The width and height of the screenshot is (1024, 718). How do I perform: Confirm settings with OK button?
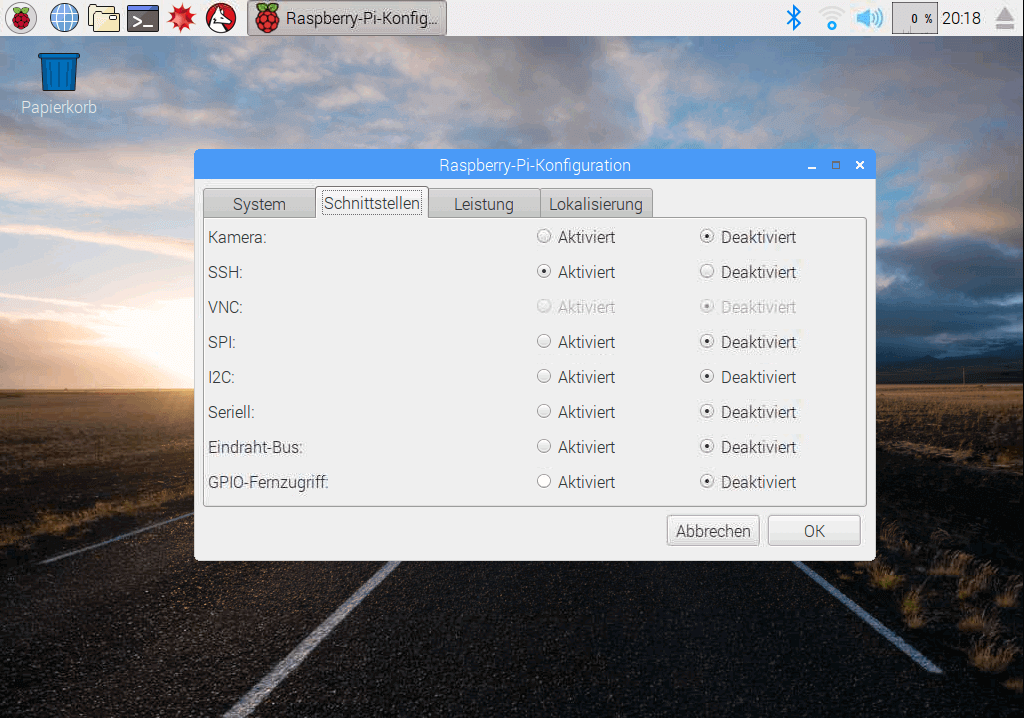pyautogui.click(x=814, y=531)
